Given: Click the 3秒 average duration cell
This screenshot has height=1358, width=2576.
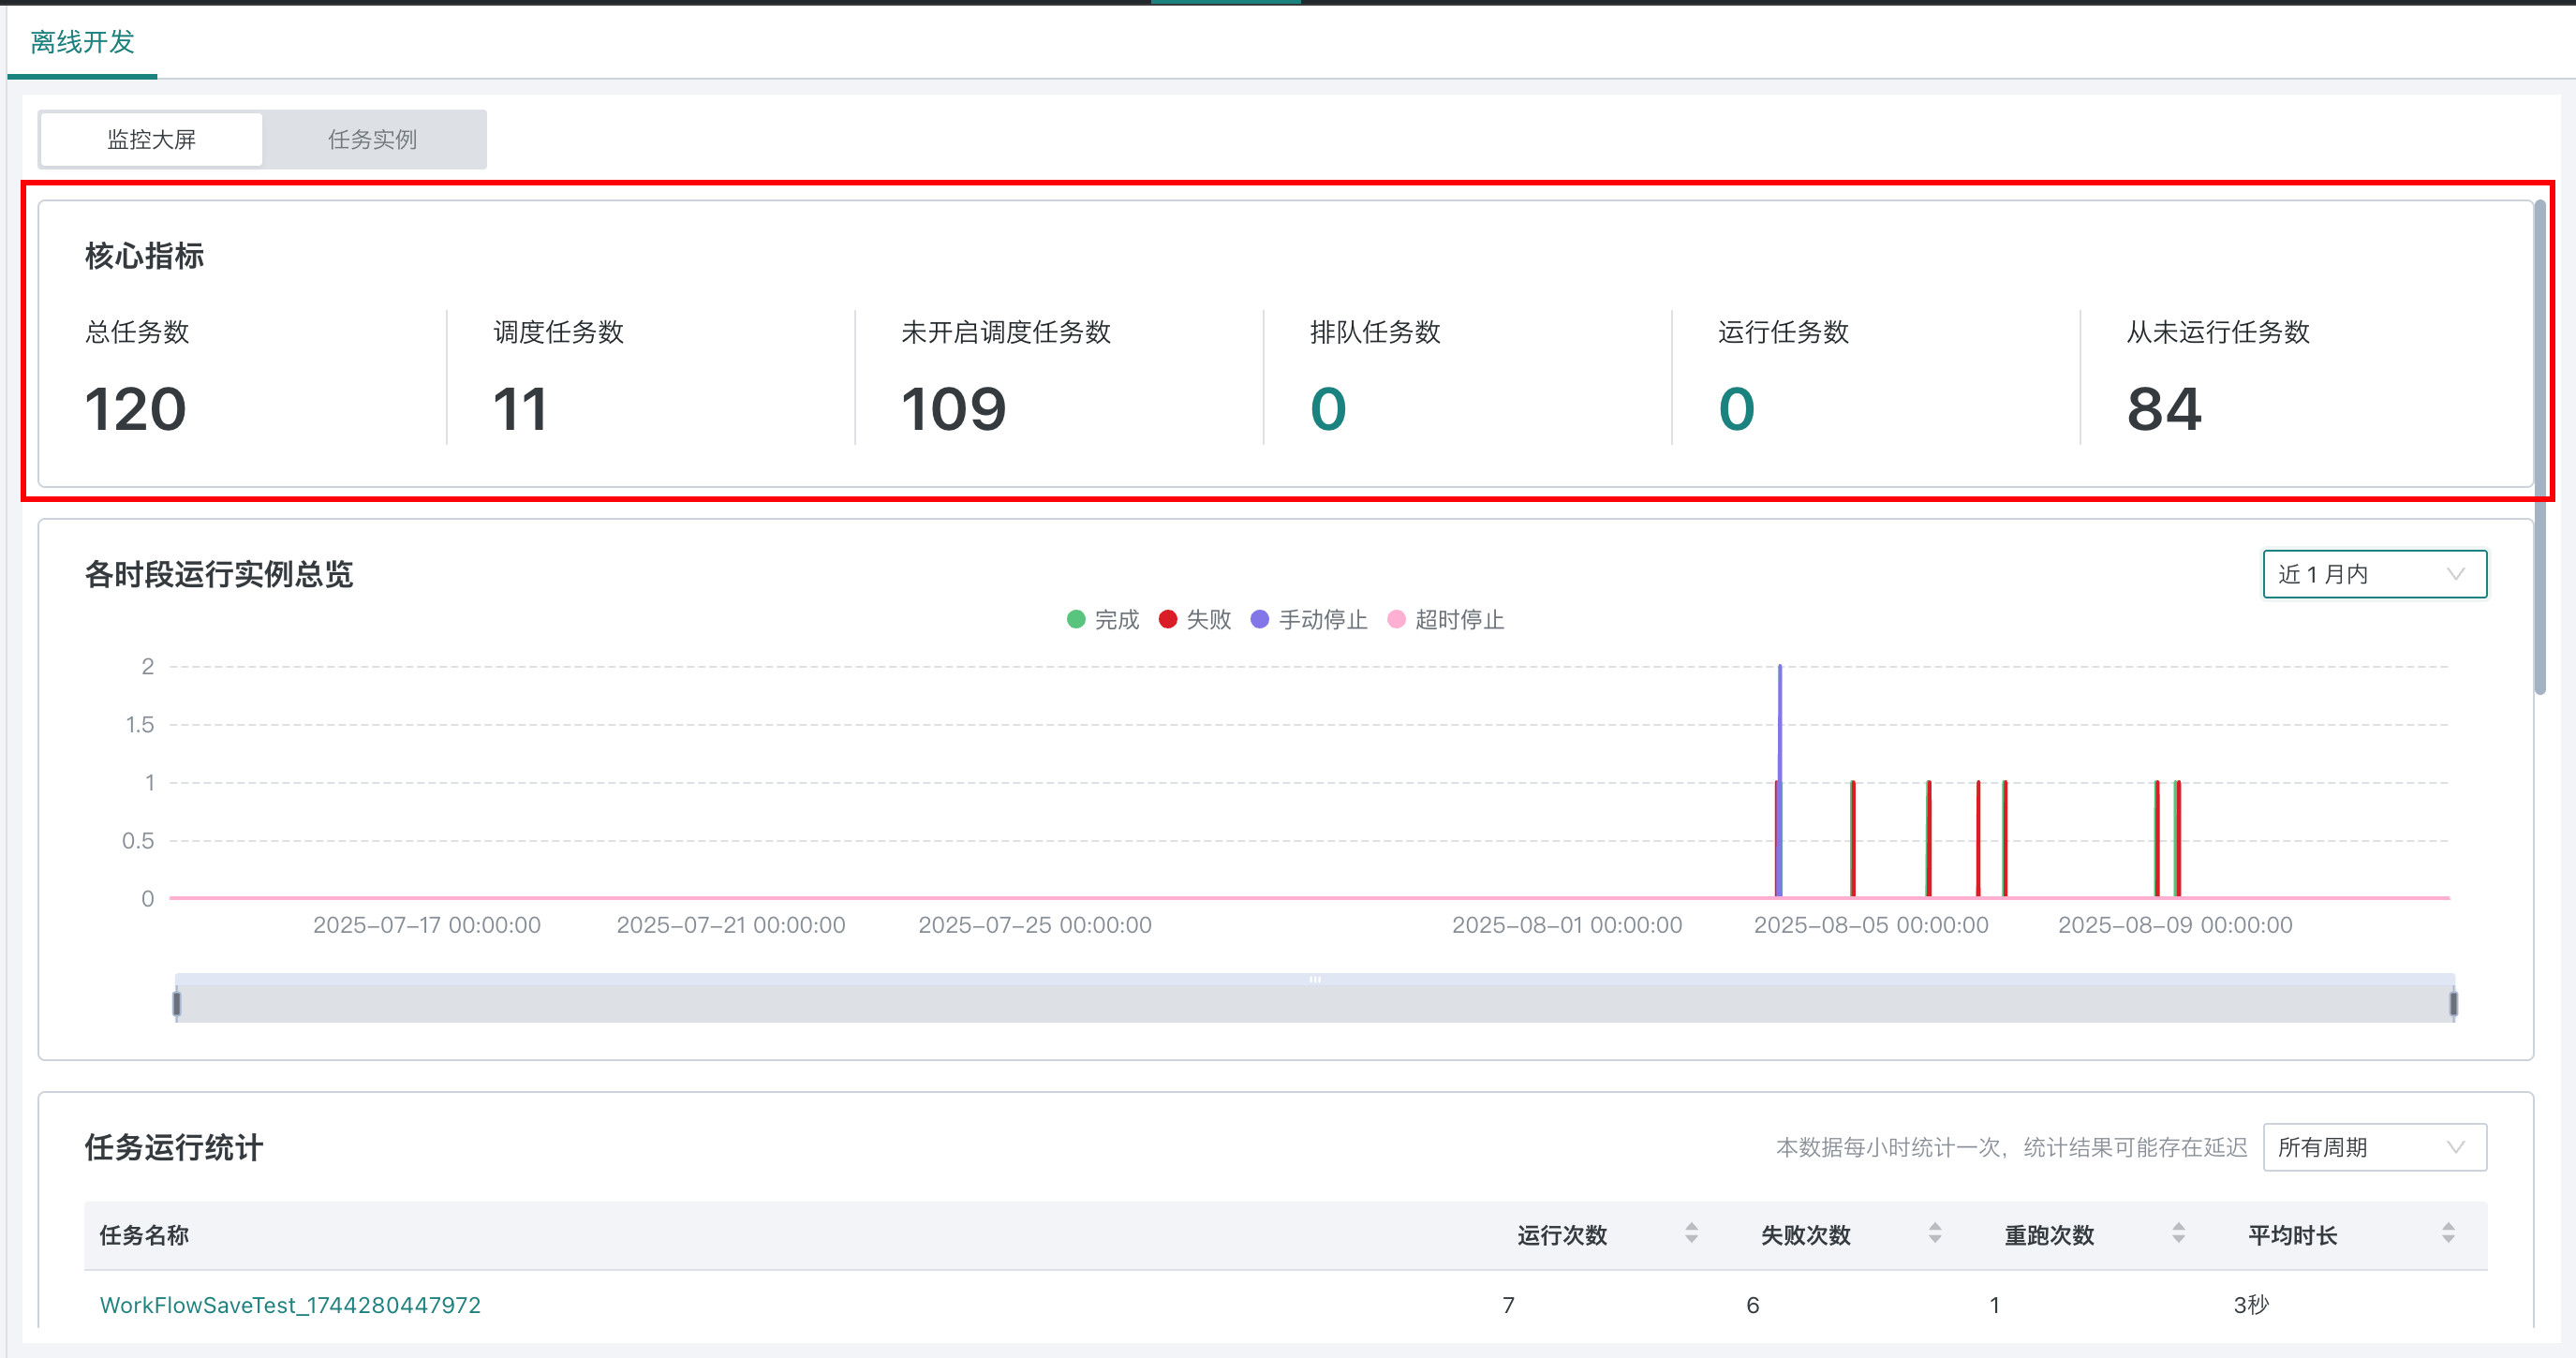Looking at the screenshot, I should [x=2251, y=1305].
